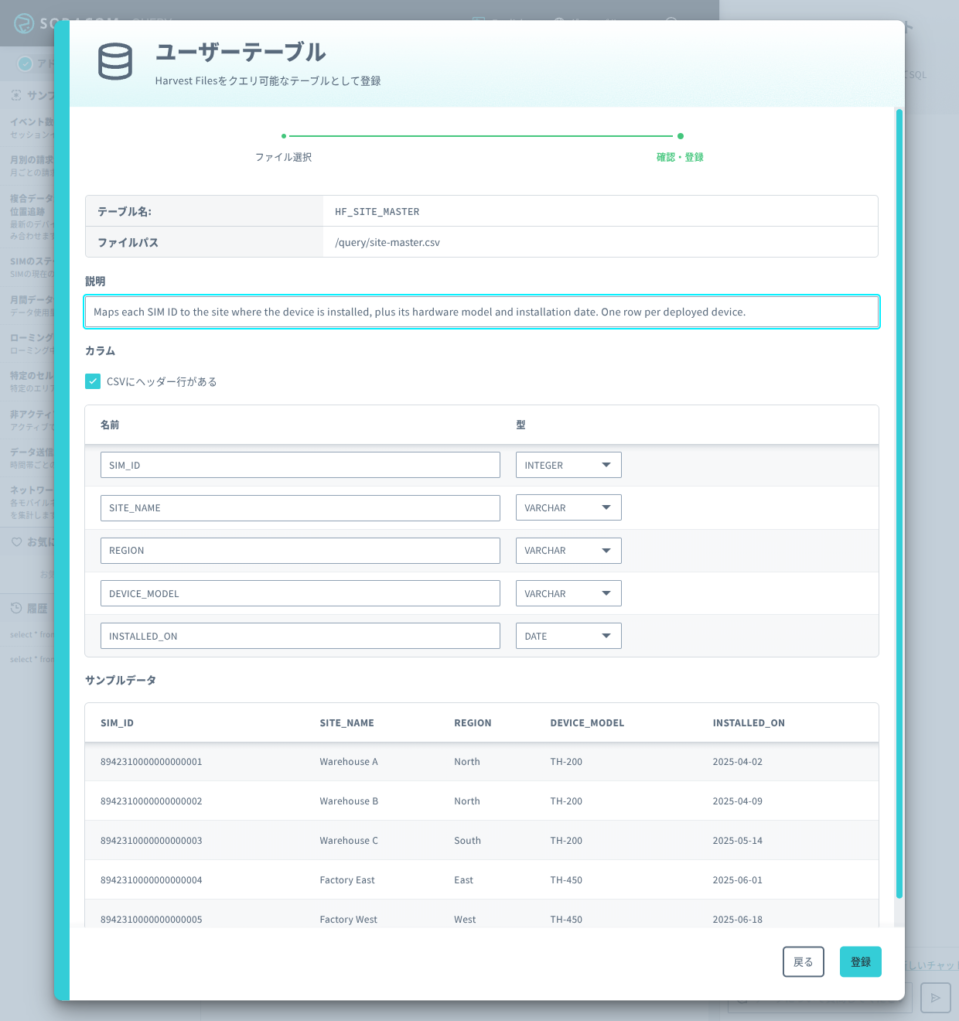Expand the DATE type dropdown for INSTALLED_ON
The image size is (959, 1021).
click(568, 636)
